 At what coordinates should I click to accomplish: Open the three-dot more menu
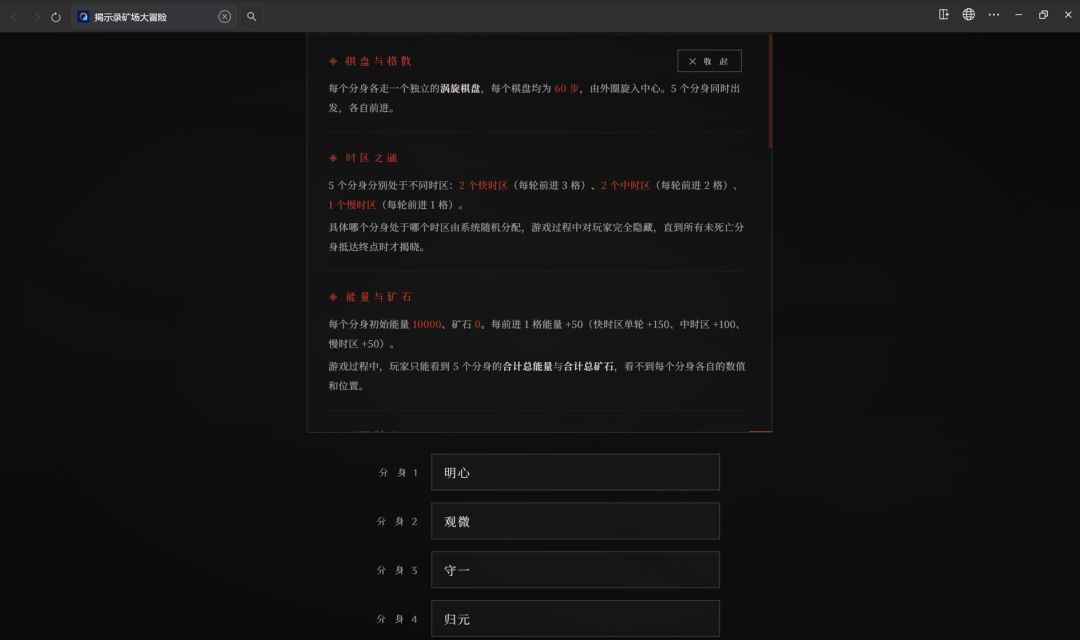coord(993,14)
